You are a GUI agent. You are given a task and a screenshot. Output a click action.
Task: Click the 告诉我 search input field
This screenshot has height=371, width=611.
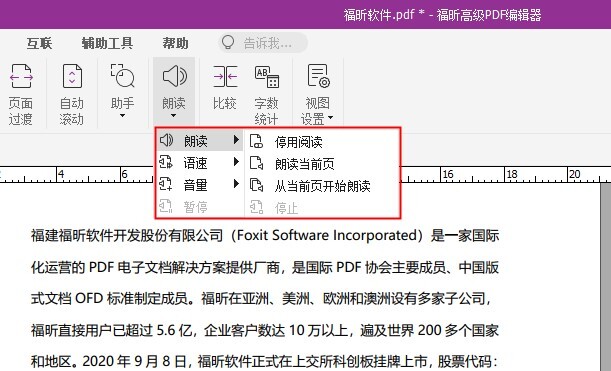[263, 42]
